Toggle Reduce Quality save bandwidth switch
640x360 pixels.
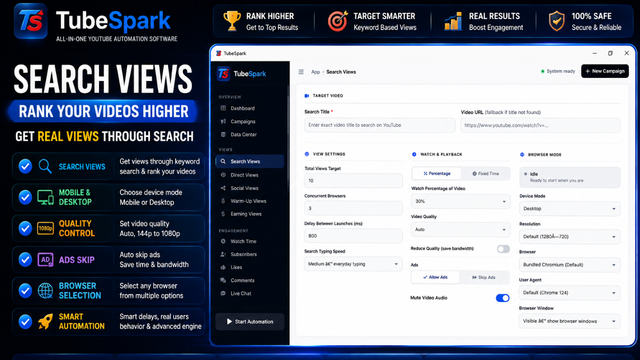point(503,249)
